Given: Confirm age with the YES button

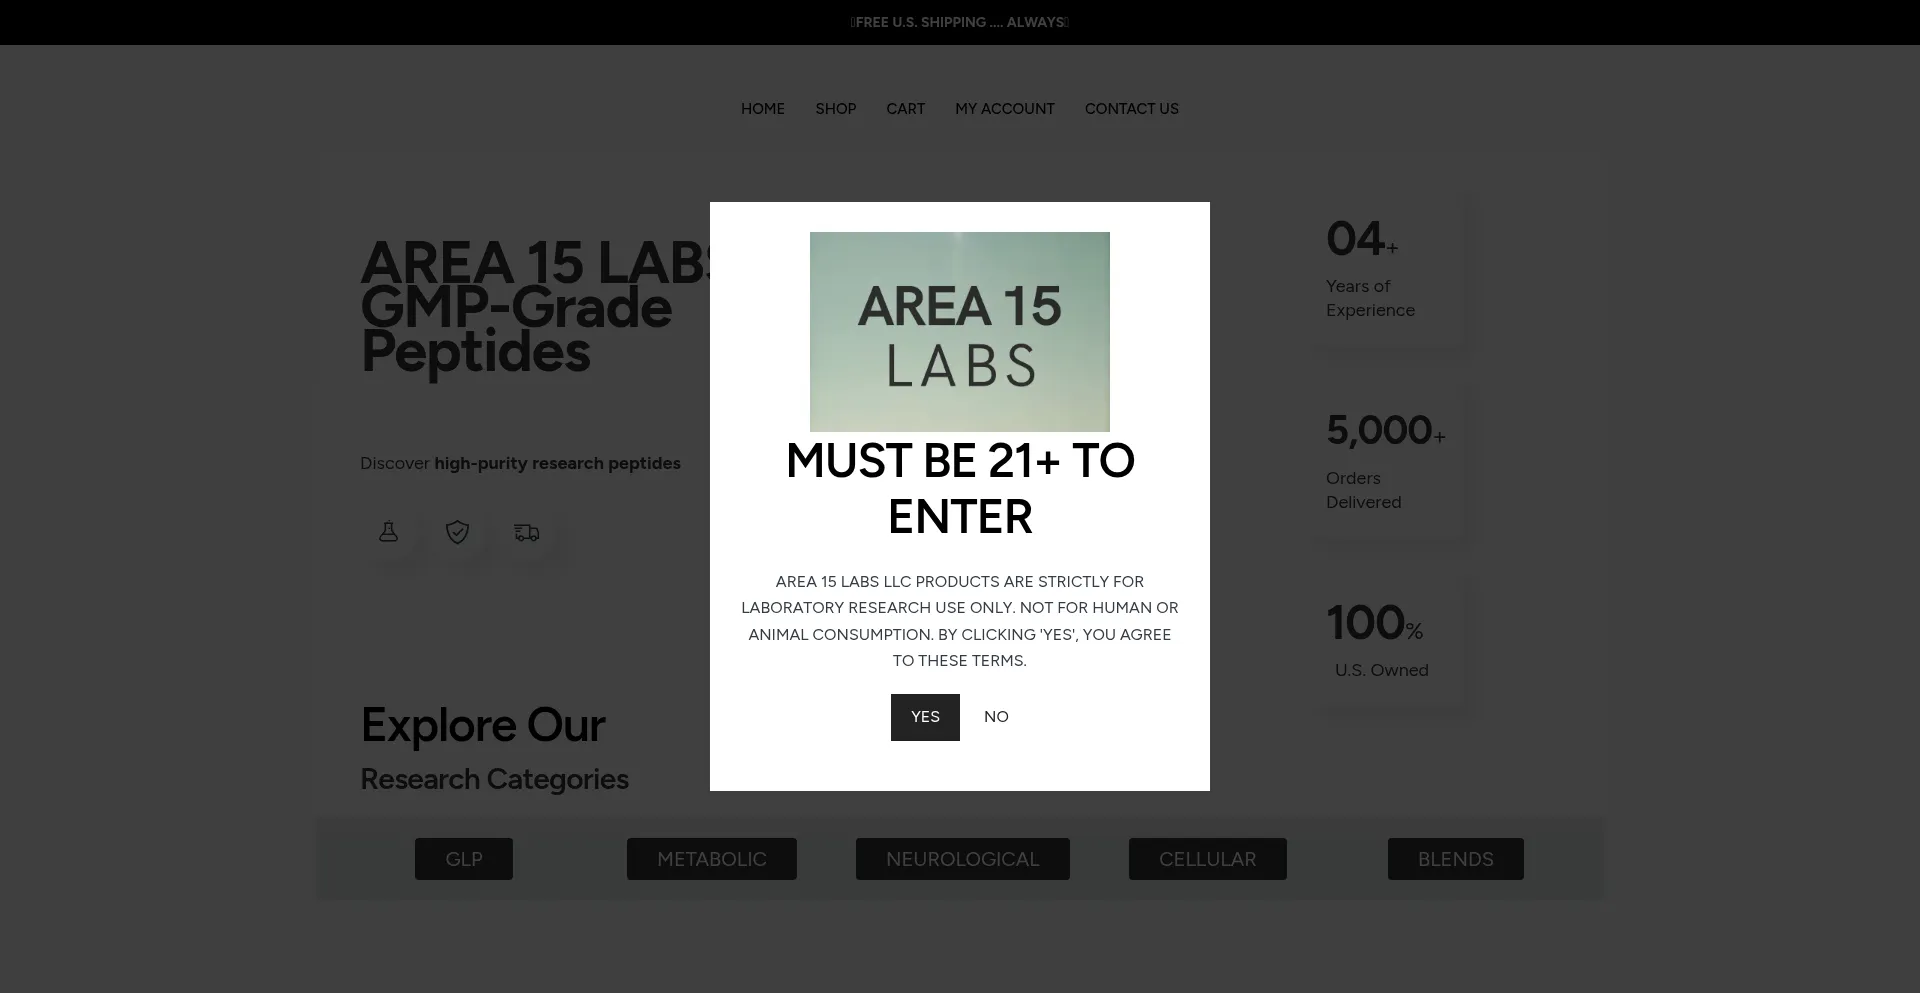Looking at the screenshot, I should tap(925, 717).
